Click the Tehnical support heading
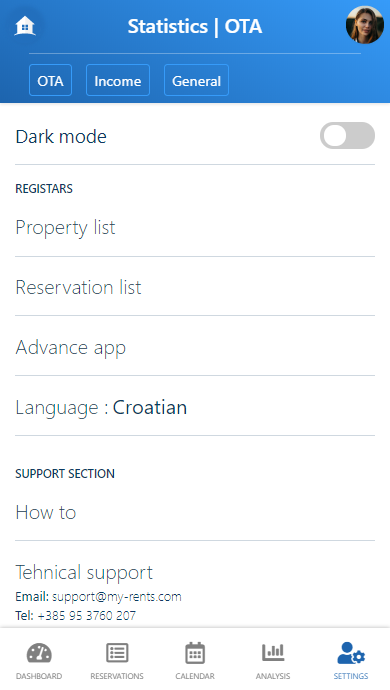Image resolution: width=390 pixels, height=690 pixels. [84, 572]
